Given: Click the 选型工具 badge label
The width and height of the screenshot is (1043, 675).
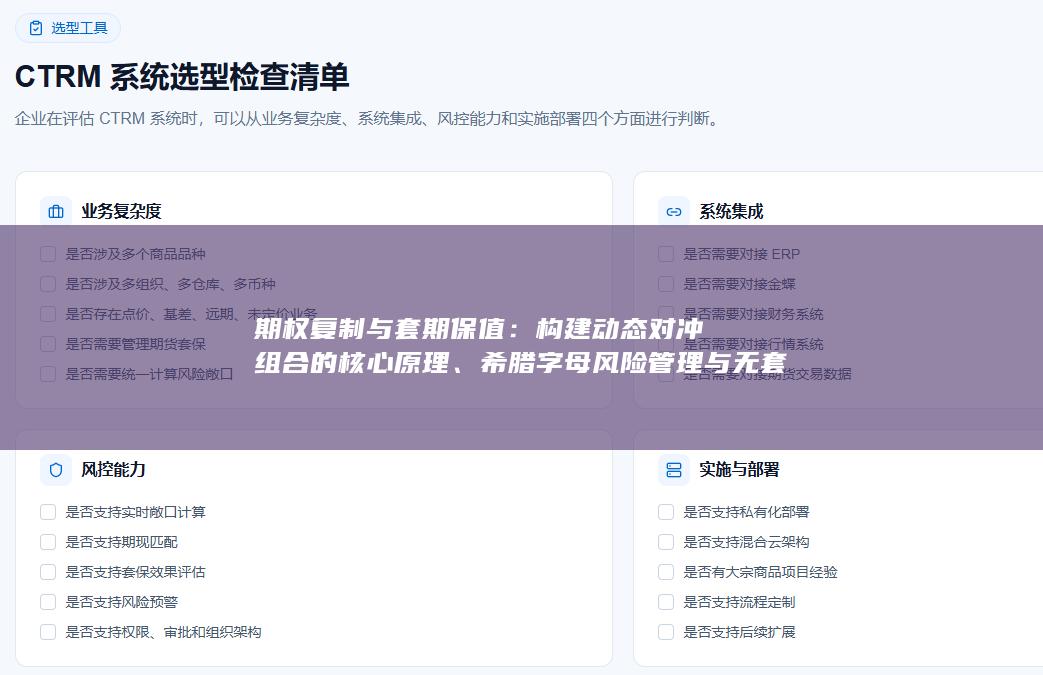Looking at the screenshot, I should (x=79, y=28).
